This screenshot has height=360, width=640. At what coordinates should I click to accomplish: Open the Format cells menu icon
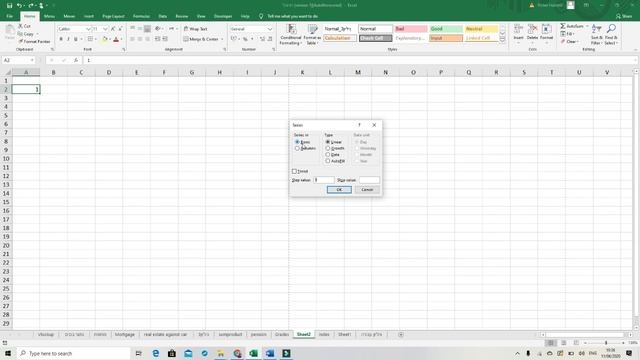pyautogui.click(x=546, y=33)
